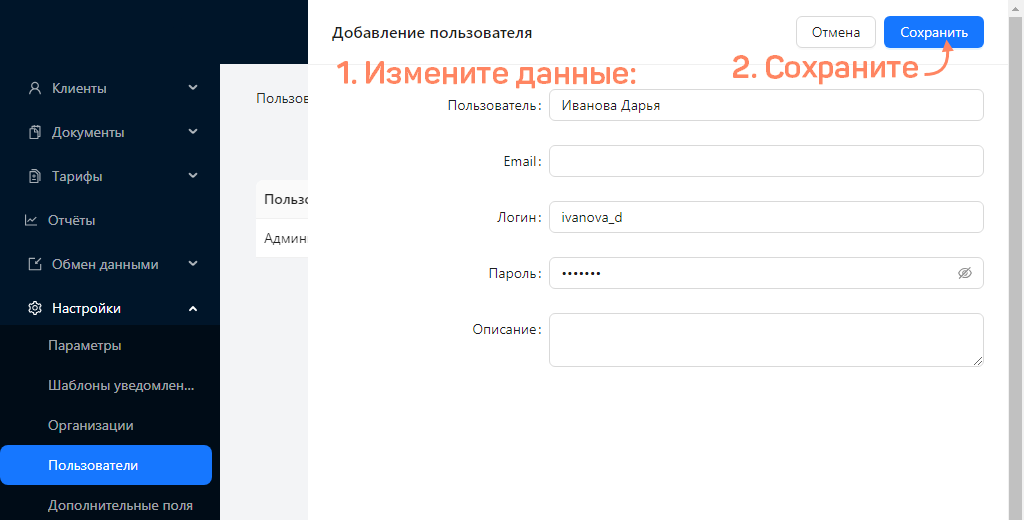1024x520 pixels.
Task: Click the Логин: field label
Action: 519,218
